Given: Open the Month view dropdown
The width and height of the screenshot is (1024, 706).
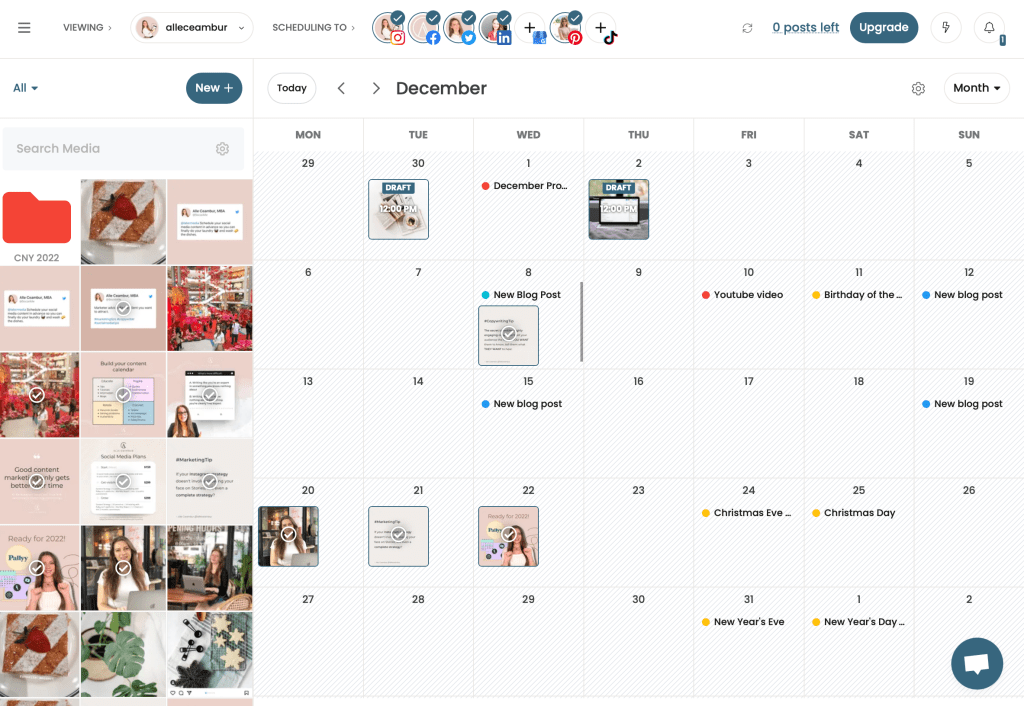Looking at the screenshot, I should [x=976, y=88].
